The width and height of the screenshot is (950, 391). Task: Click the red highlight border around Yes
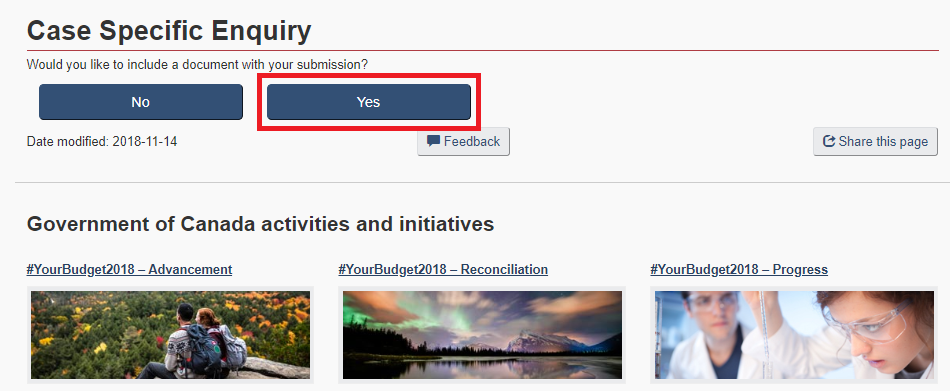[x=369, y=76]
